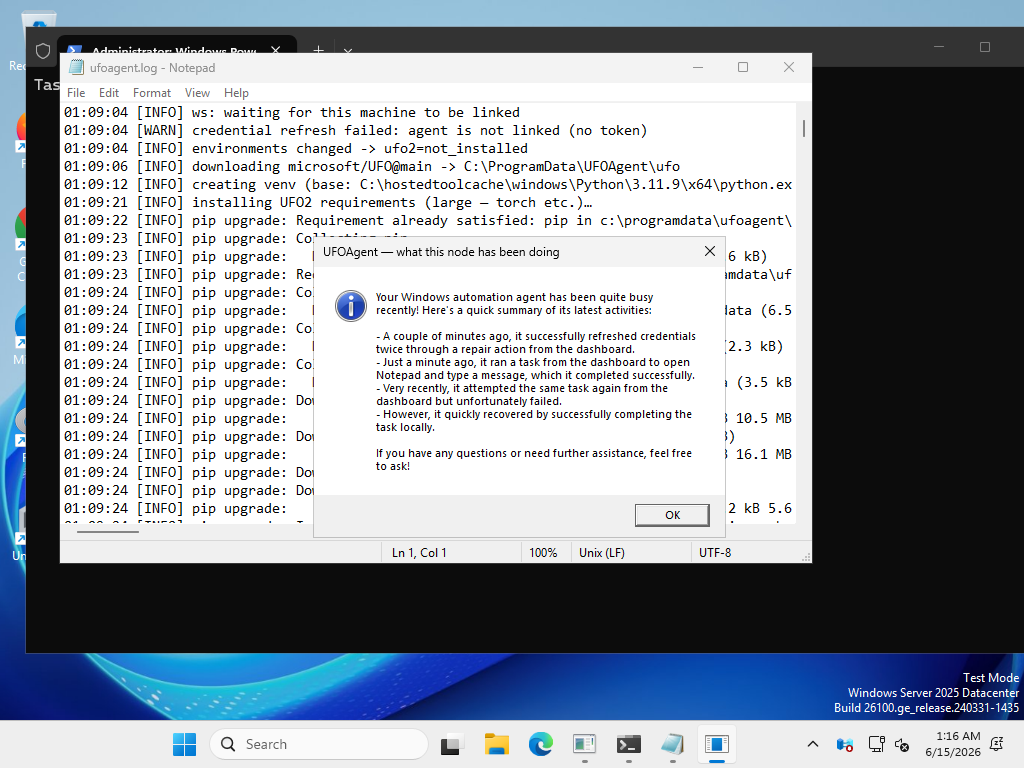Click the active blue-window taskbar app icon

coord(716,744)
